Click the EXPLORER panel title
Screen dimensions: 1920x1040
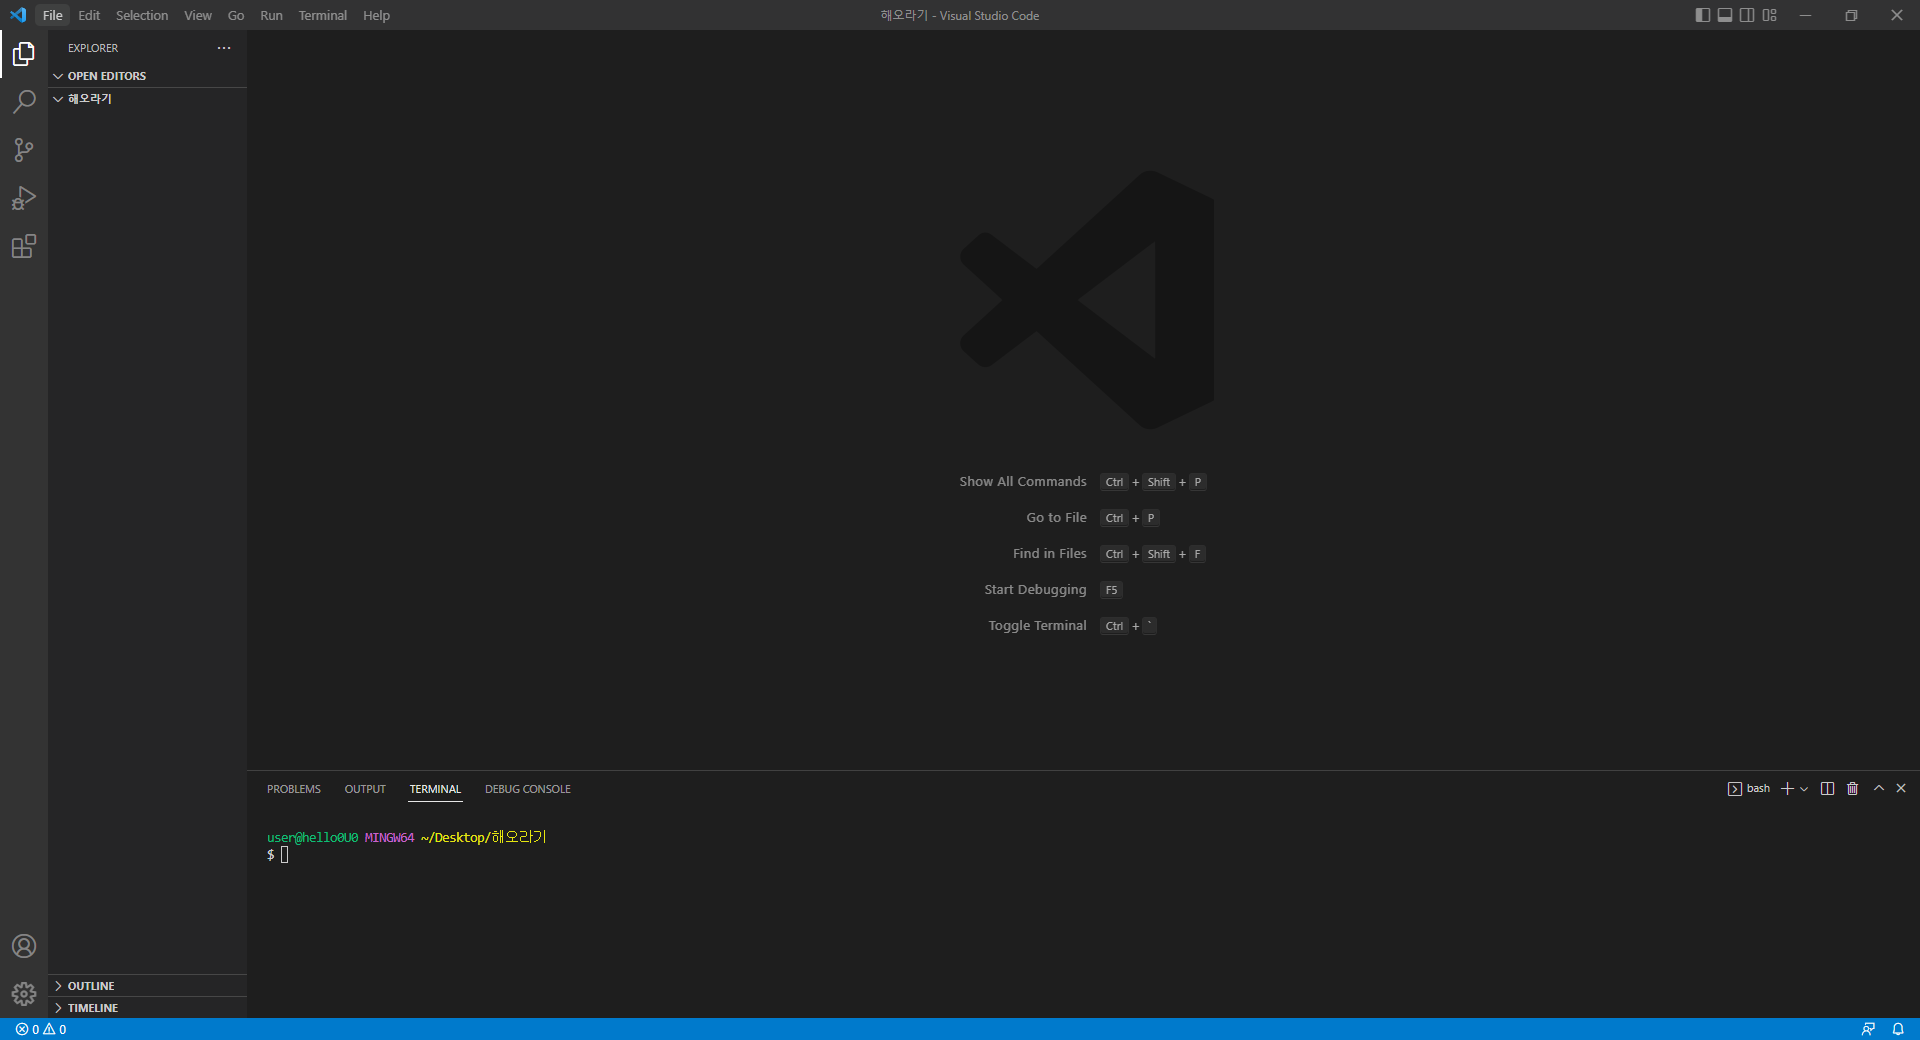coord(93,48)
